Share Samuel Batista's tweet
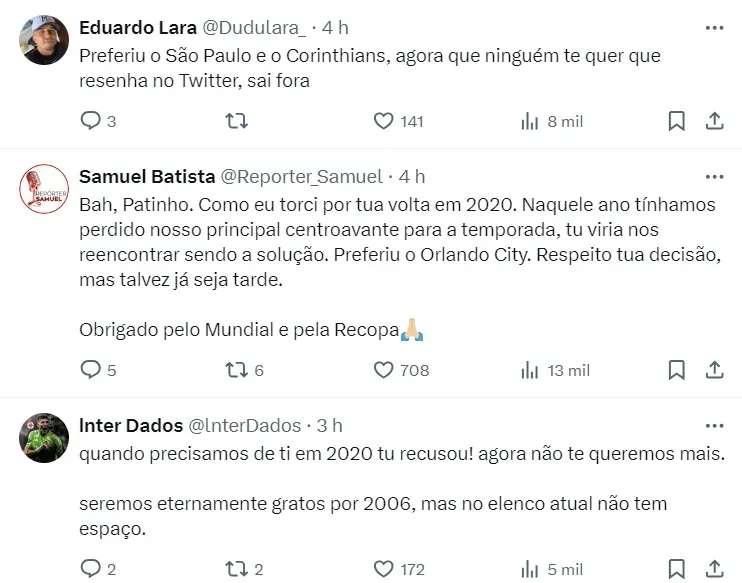The height and width of the screenshot is (583, 742). pyautogui.click(x=715, y=370)
